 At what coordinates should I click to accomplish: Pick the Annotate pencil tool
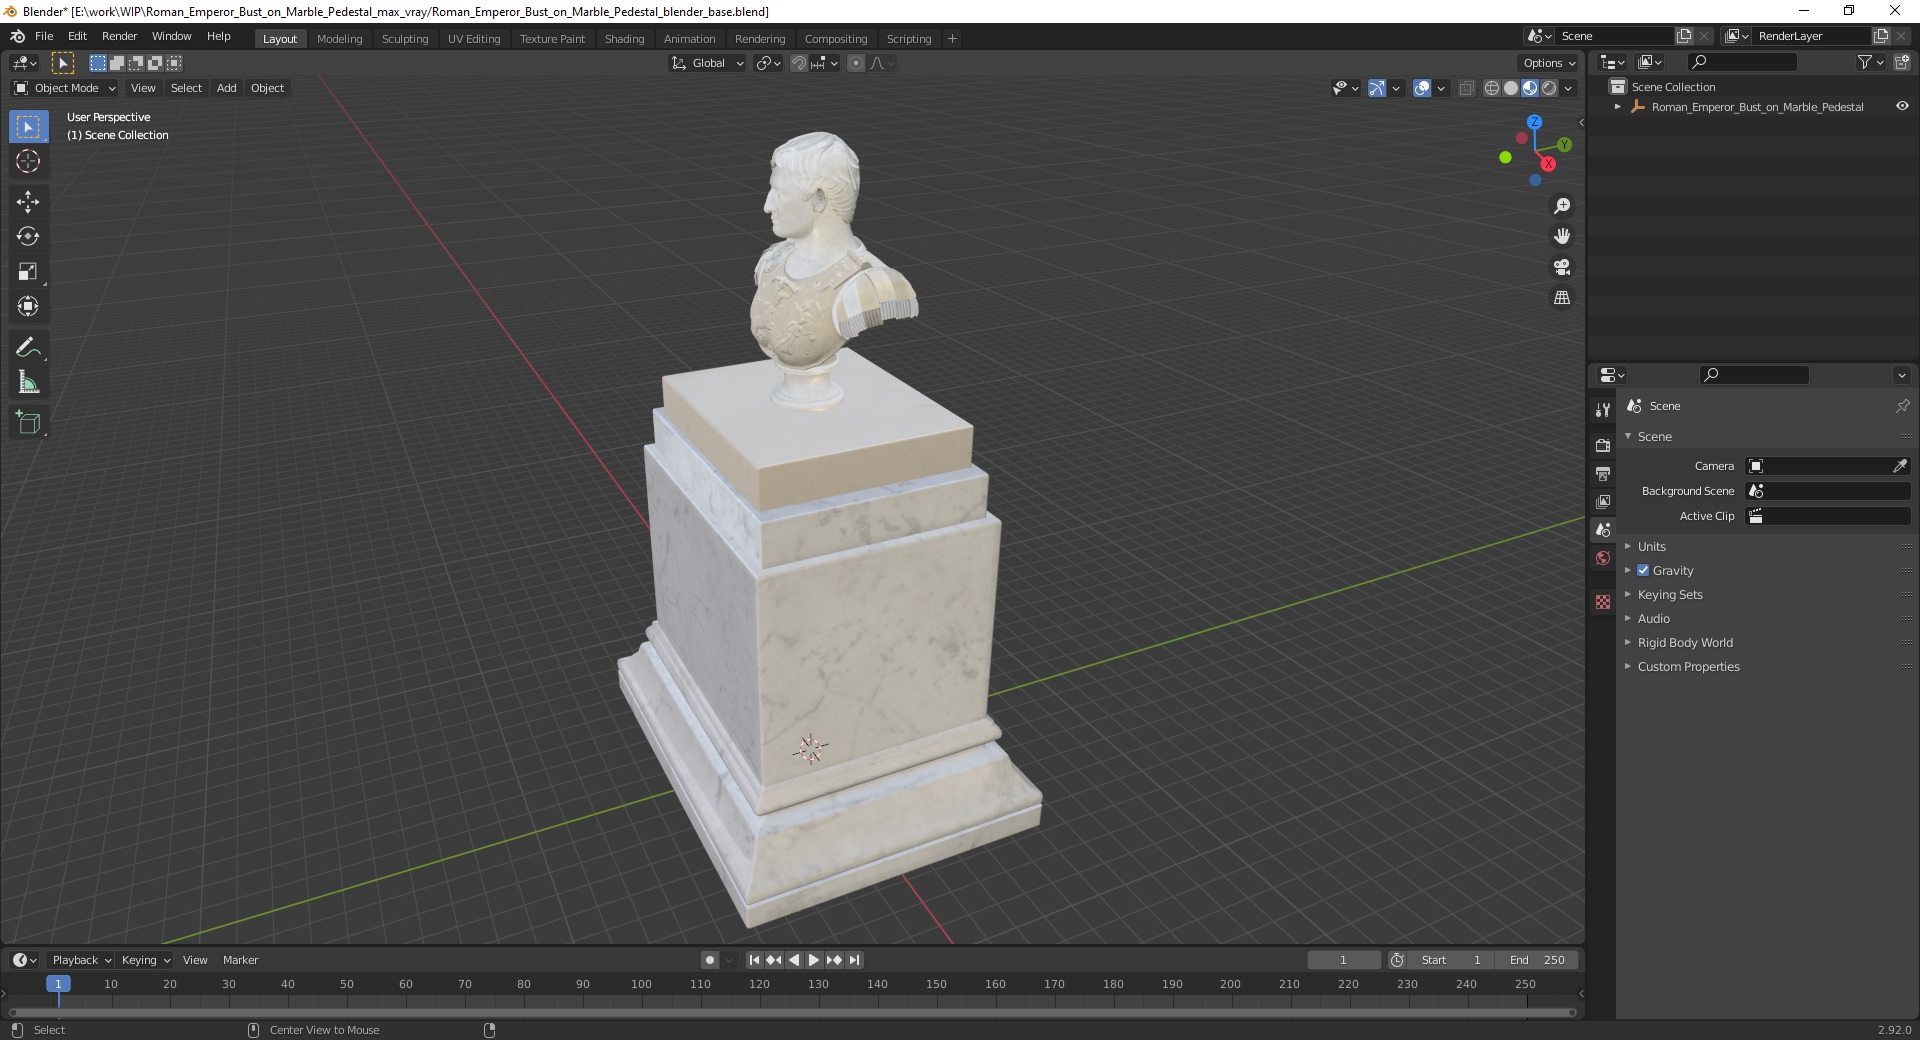click(28, 348)
